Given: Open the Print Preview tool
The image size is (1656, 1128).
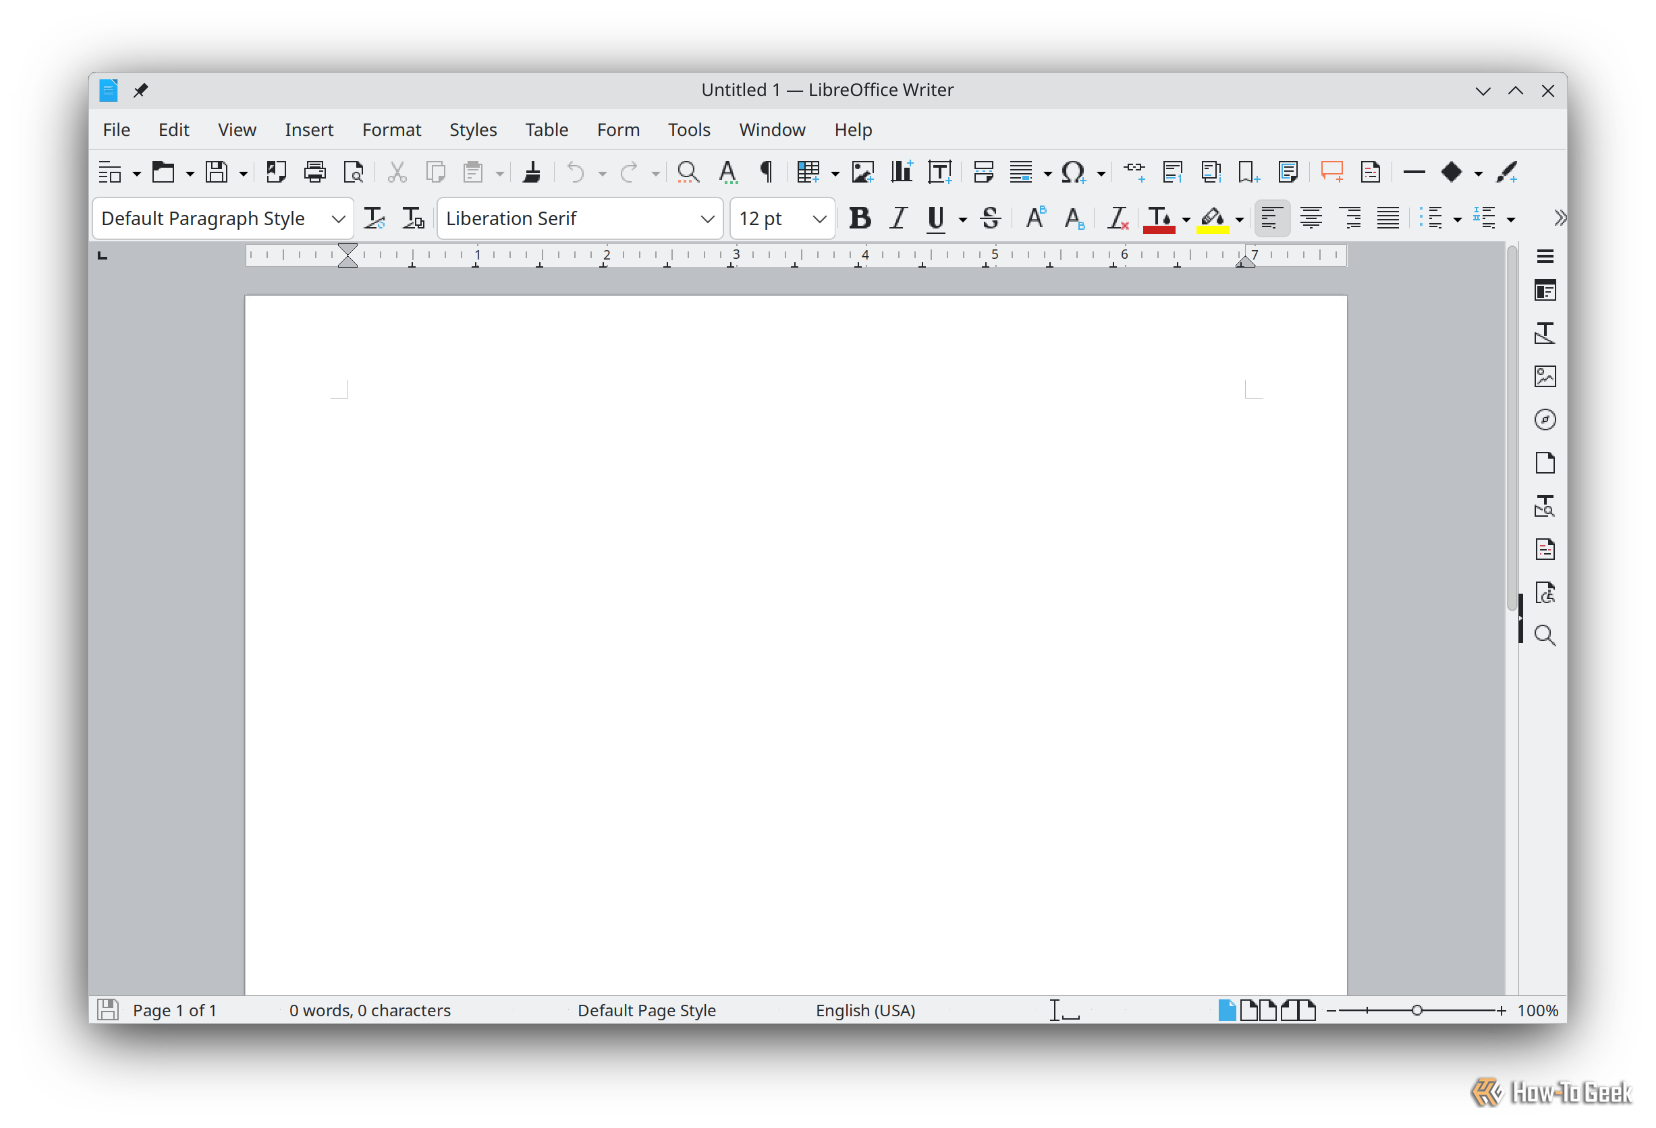Looking at the screenshot, I should (354, 171).
